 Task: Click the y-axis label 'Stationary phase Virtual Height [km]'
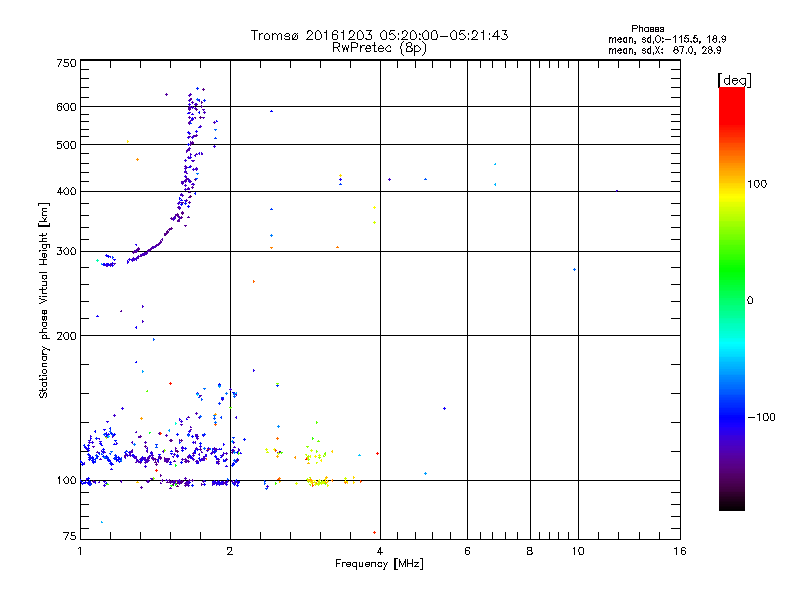(x=43, y=301)
